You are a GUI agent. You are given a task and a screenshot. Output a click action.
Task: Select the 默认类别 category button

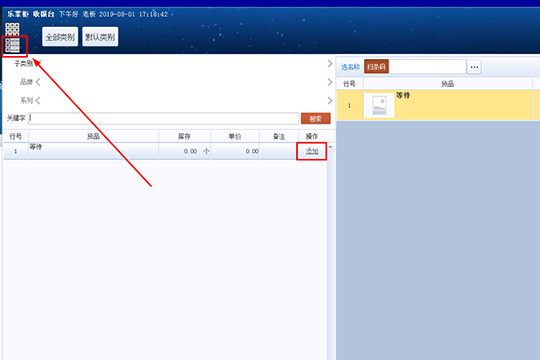click(100, 37)
